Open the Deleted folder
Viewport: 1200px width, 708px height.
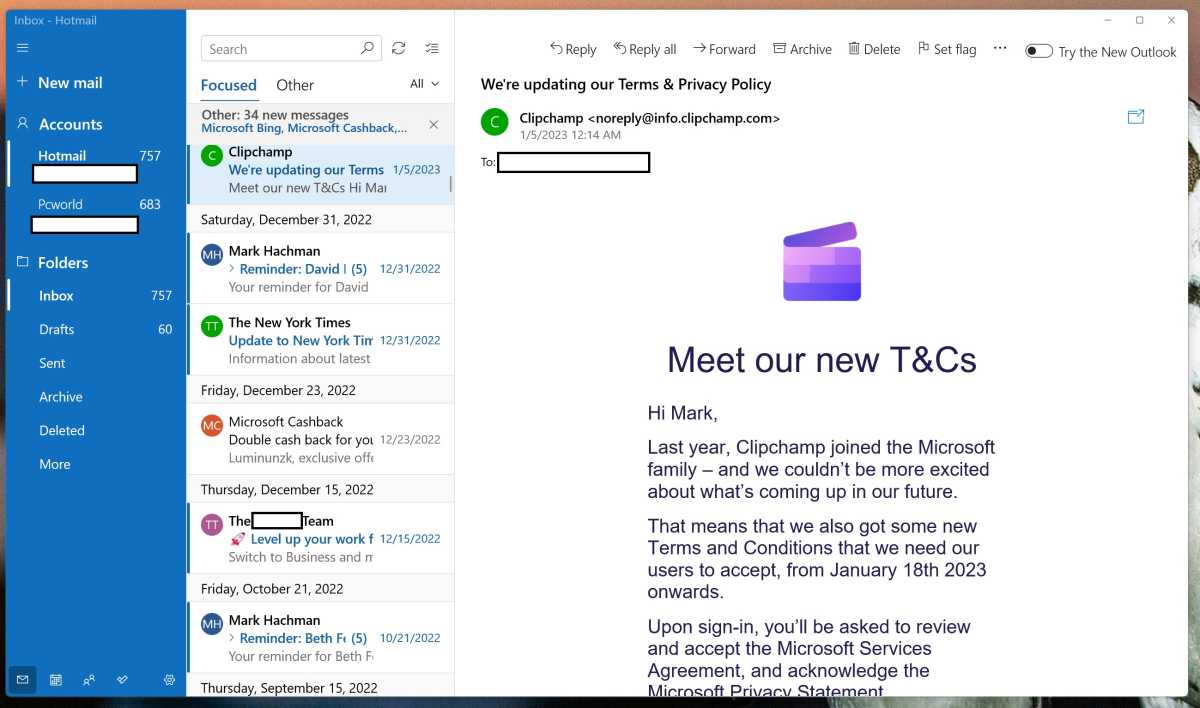tap(96, 430)
